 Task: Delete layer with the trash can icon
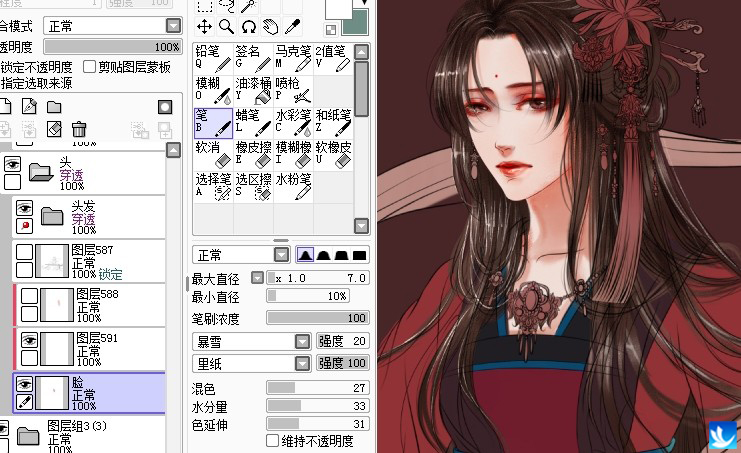tap(79, 129)
